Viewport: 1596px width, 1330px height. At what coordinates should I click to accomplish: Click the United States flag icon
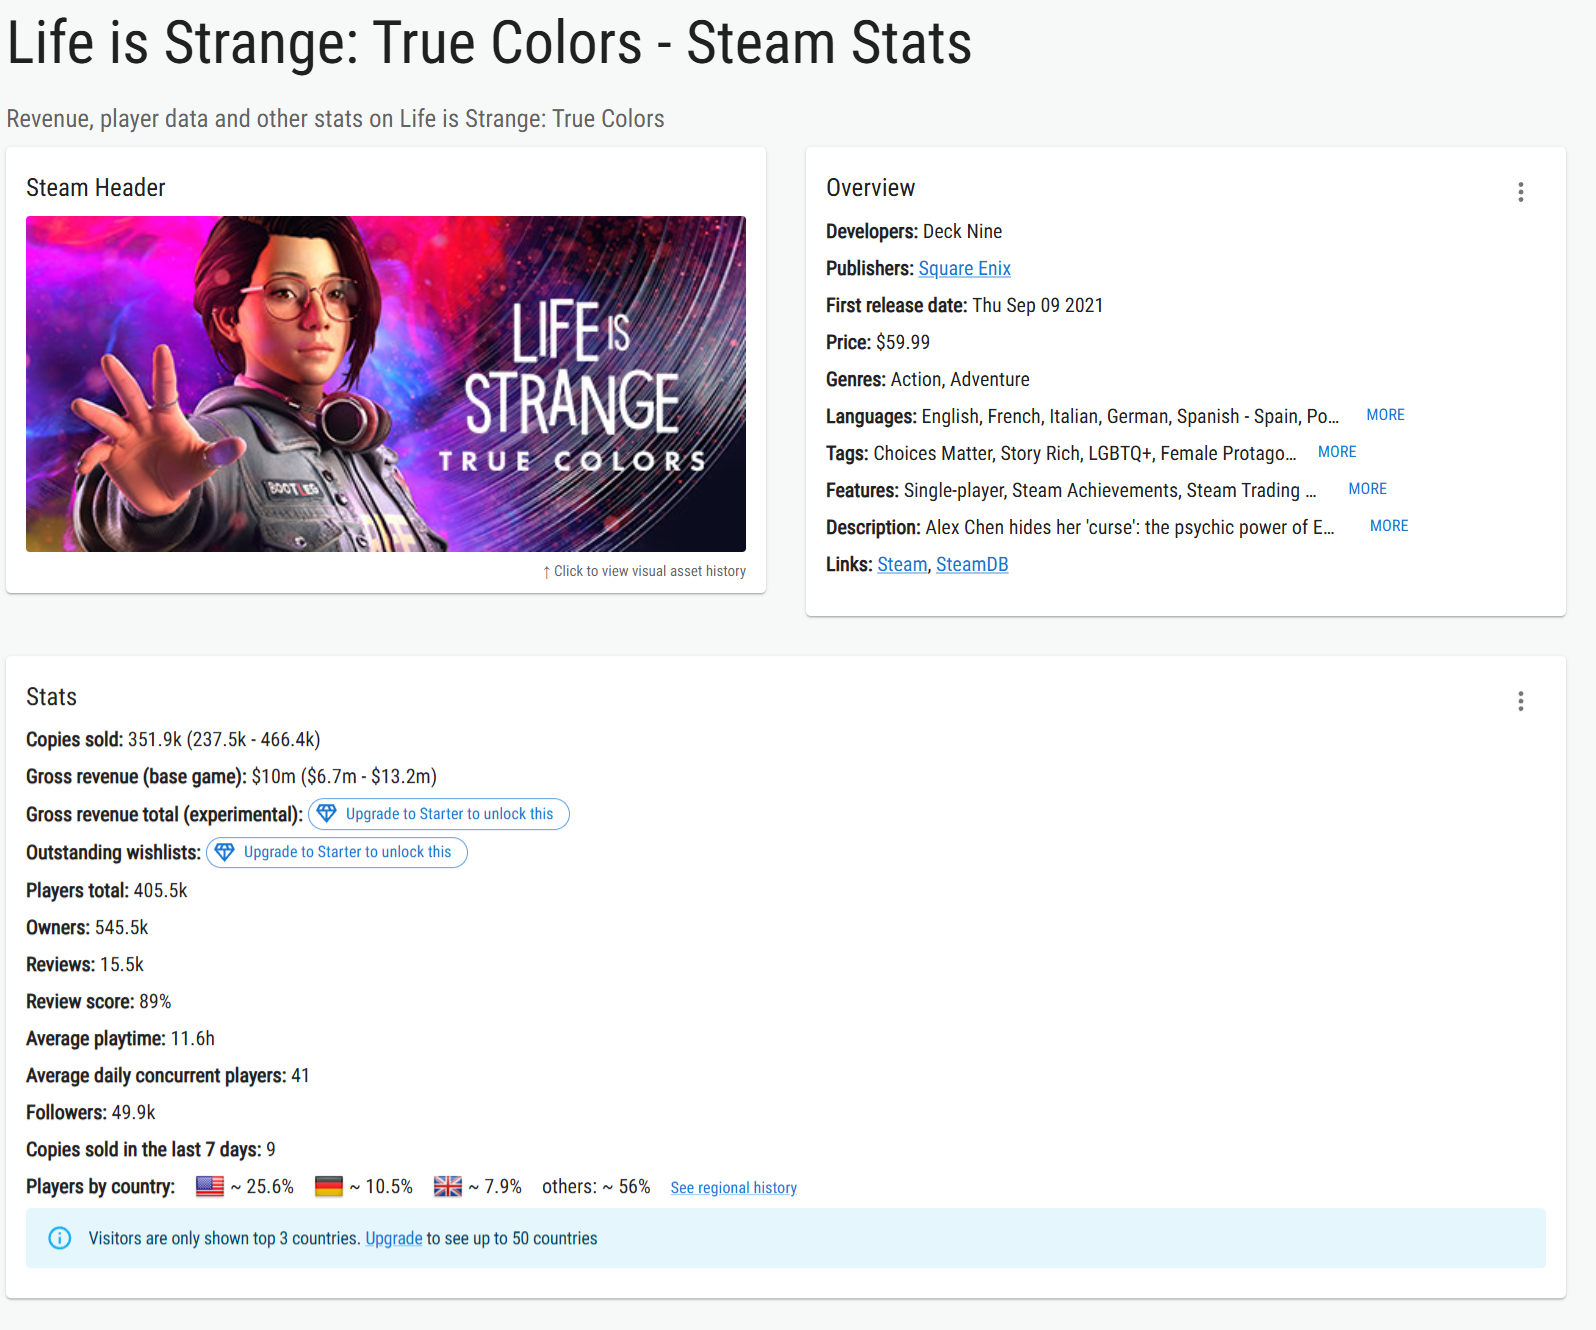tap(210, 1186)
